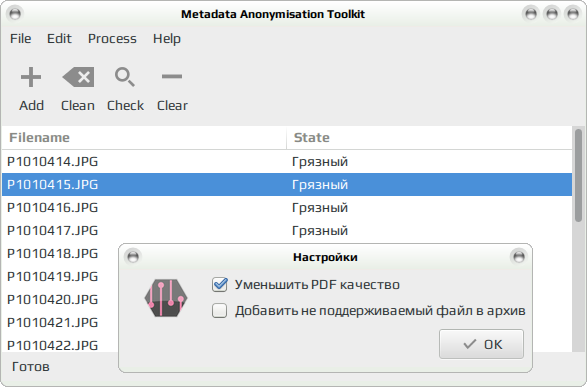
Task: Close the Настройки dialog with its right title button
Action: click(x=518, y=257)
